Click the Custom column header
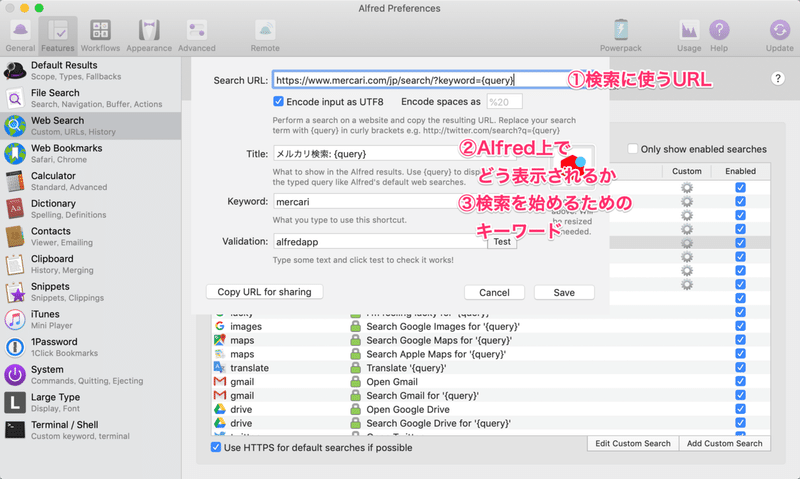Image resolution: width=800 pixels, height=479 pixels. [686, 171]
